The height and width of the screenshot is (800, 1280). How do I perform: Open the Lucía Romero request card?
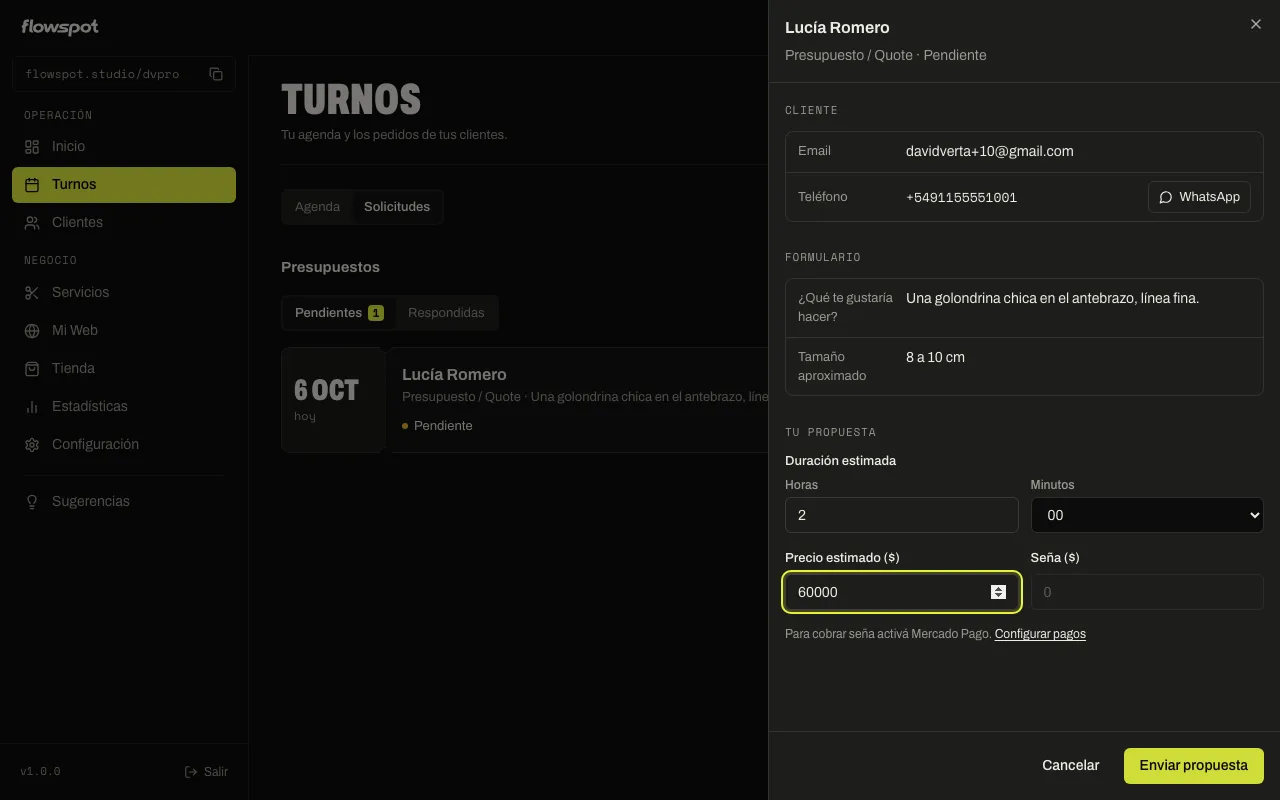[x=525, y=400]
